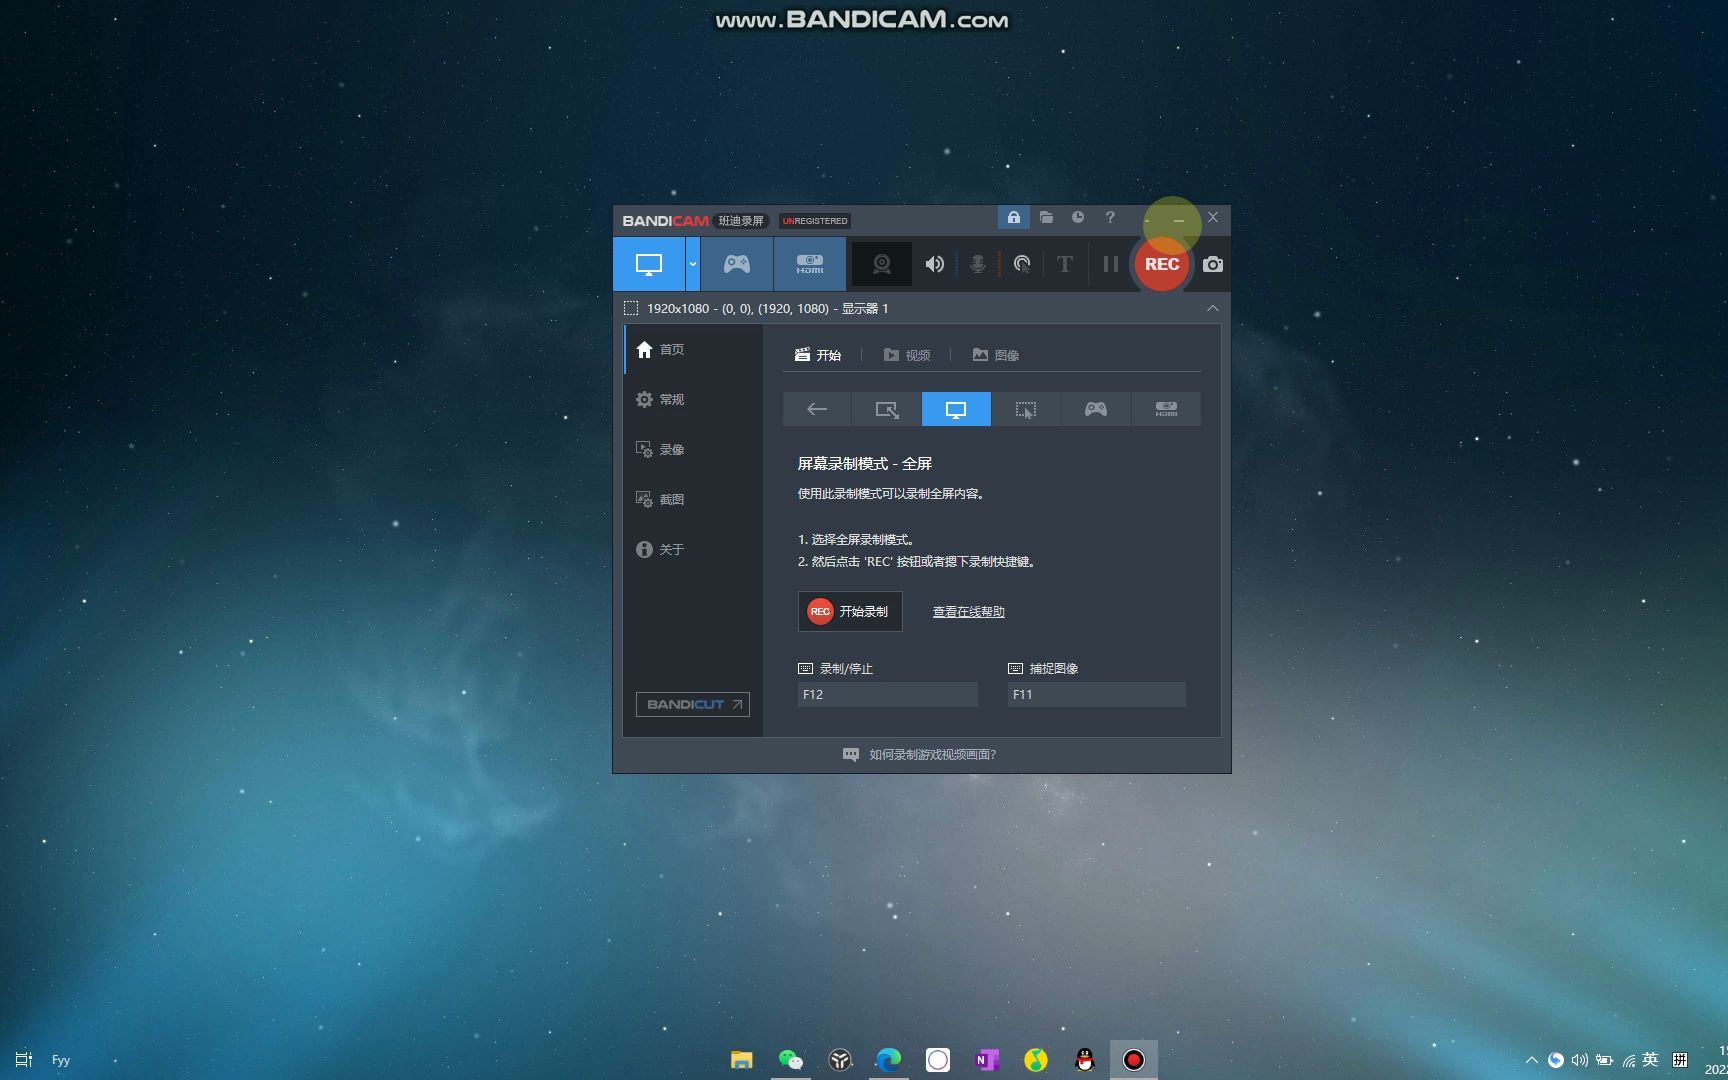Toggle the speaker sound recording icon
The image size is (1728, 1080).
[934, 264]
